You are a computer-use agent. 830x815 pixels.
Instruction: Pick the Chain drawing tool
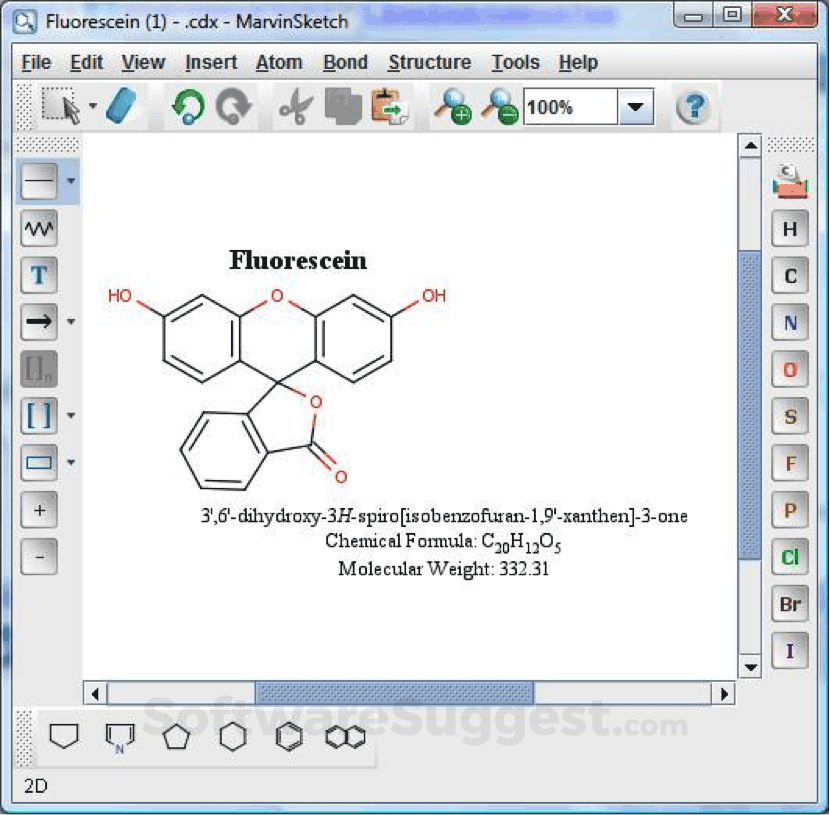38,228
